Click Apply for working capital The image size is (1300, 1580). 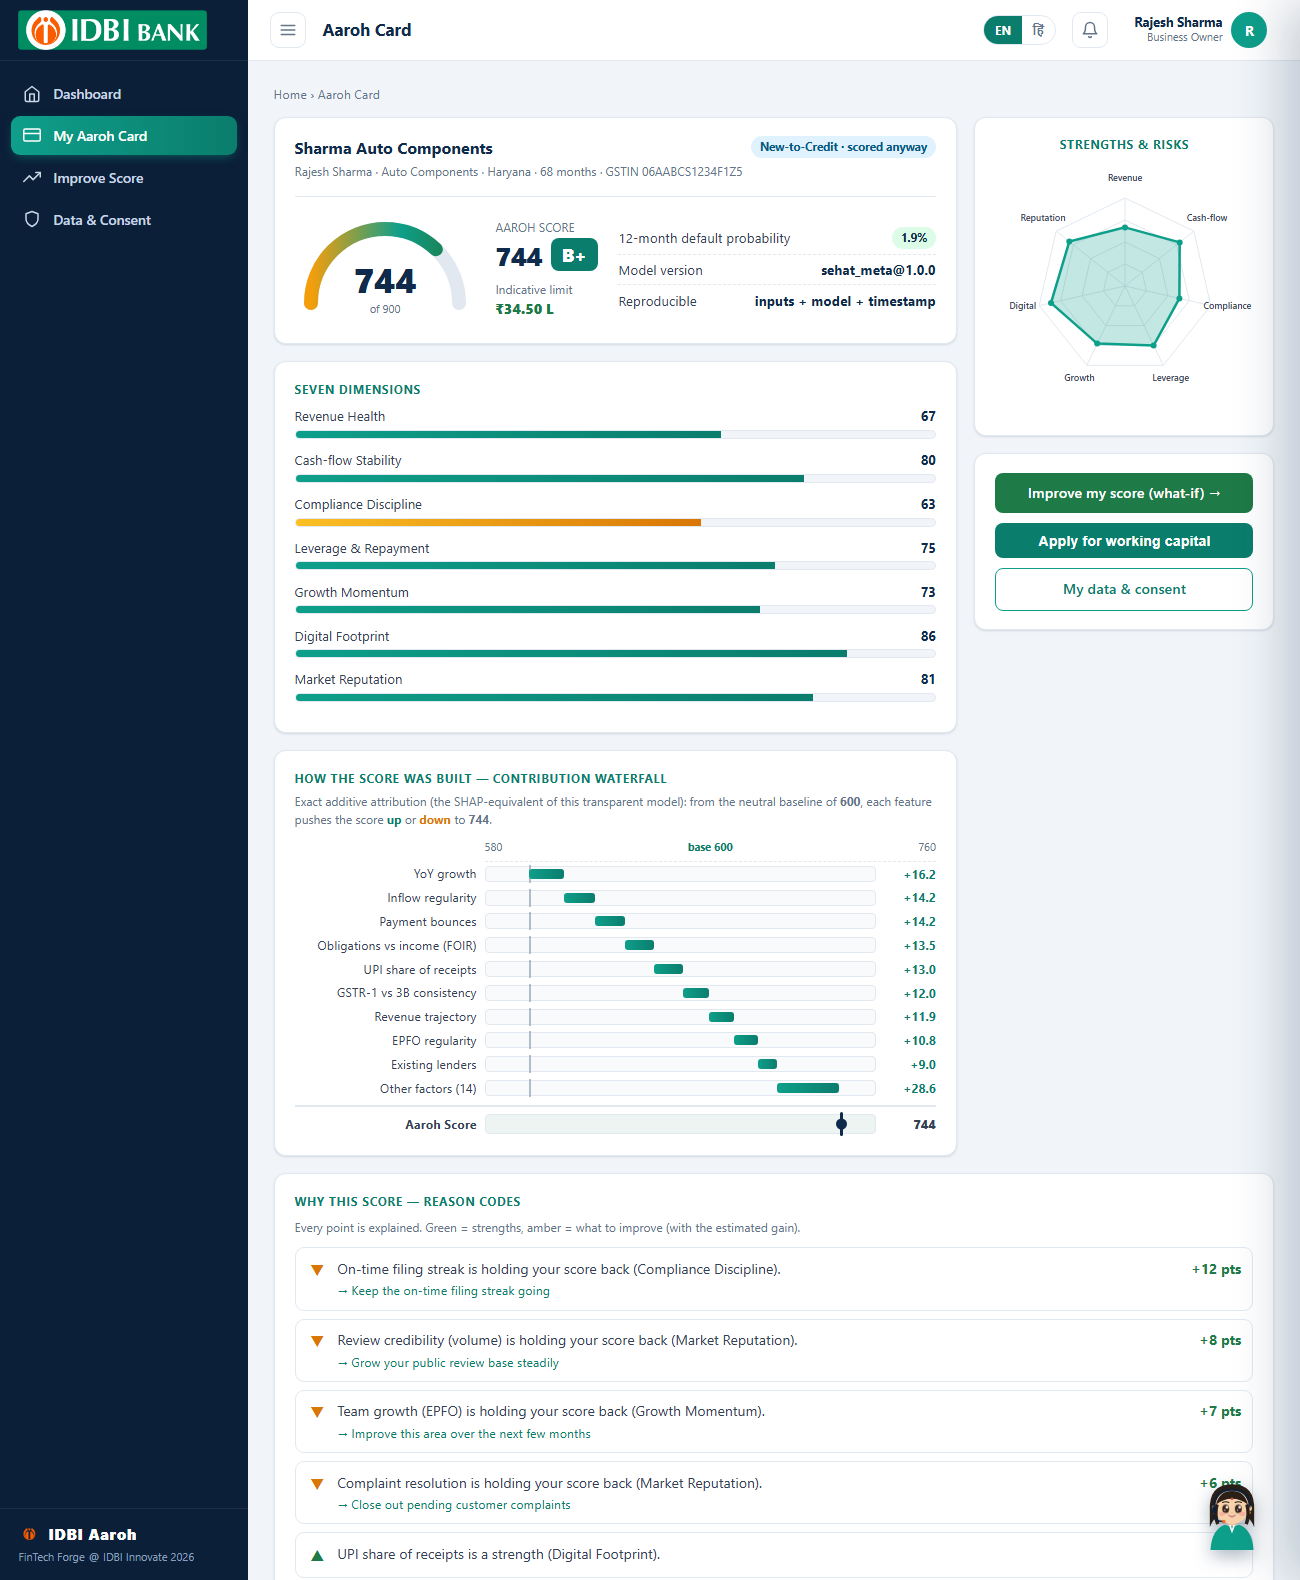(1124, 541)
